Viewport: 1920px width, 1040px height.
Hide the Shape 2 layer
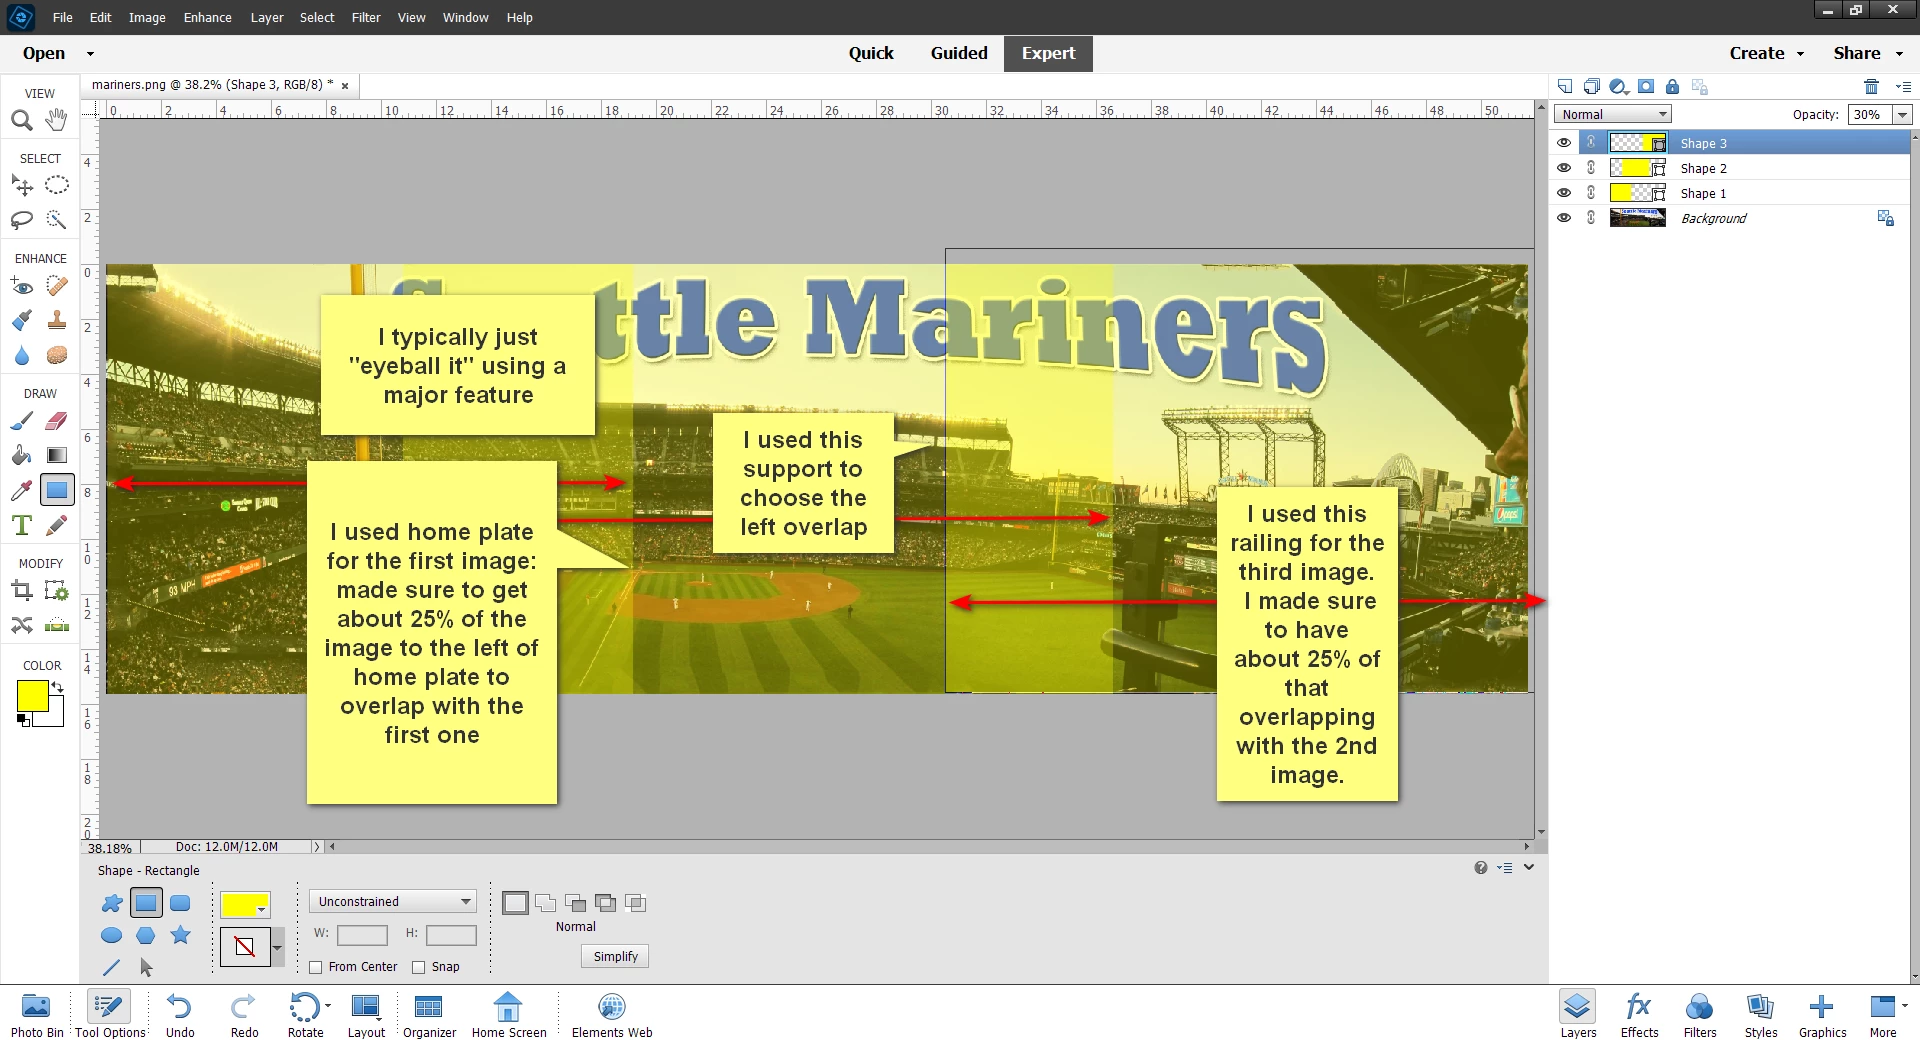click(1564, 168)
